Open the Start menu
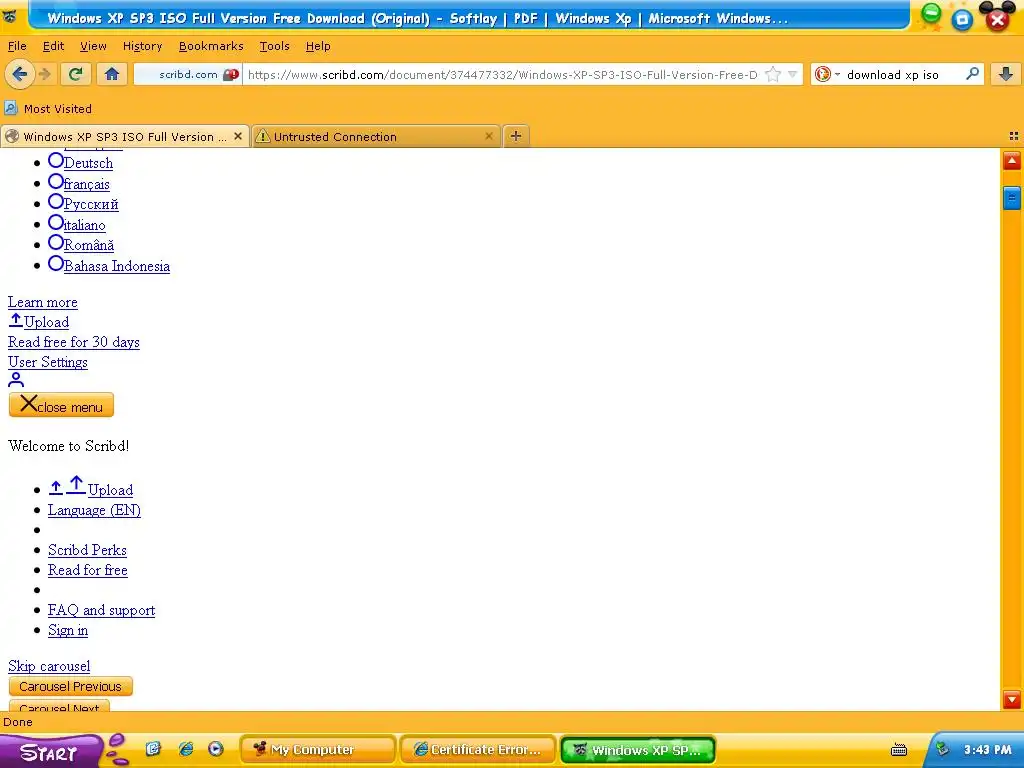The height and width of the screenshot is (768, 1024). click(x=50, y=752)
